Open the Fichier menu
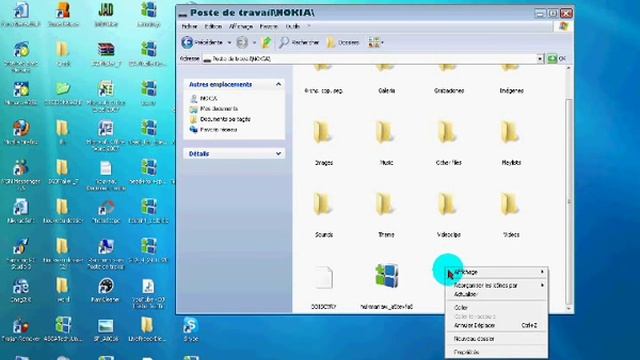The image size is (640, 360). click(189, 27)
